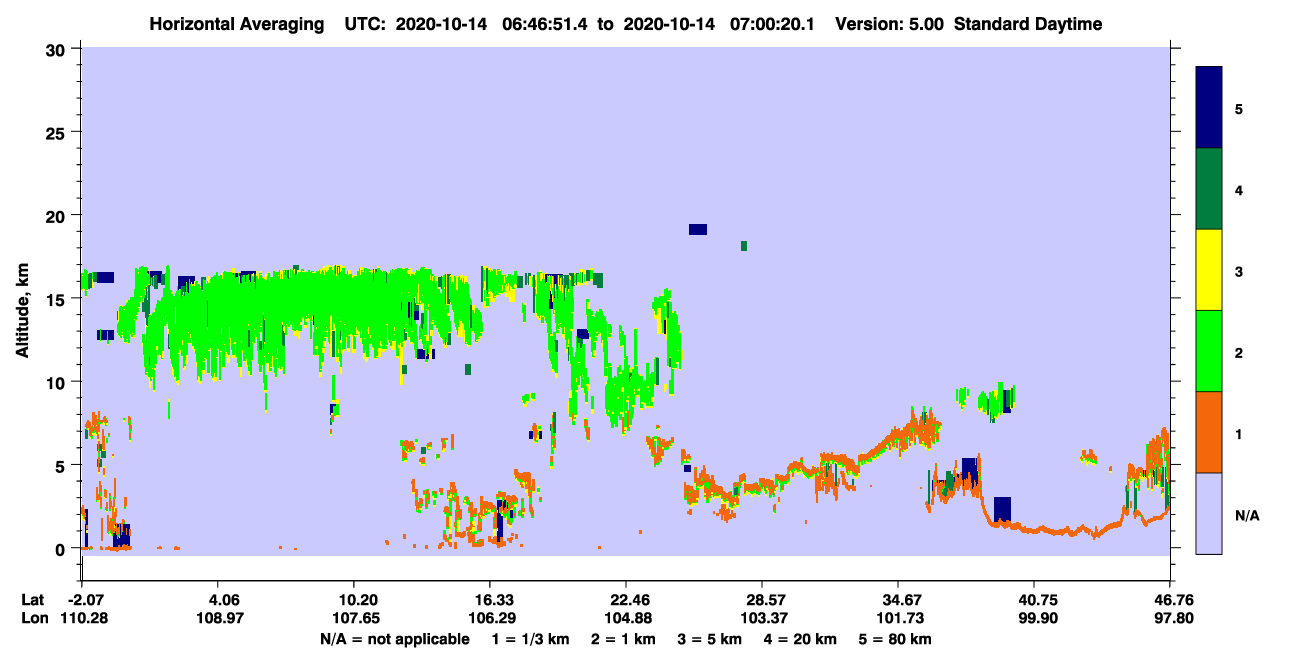Click colorbar label 2
The height and width of the screenshot is (667, 1300).
(1239, 353)
